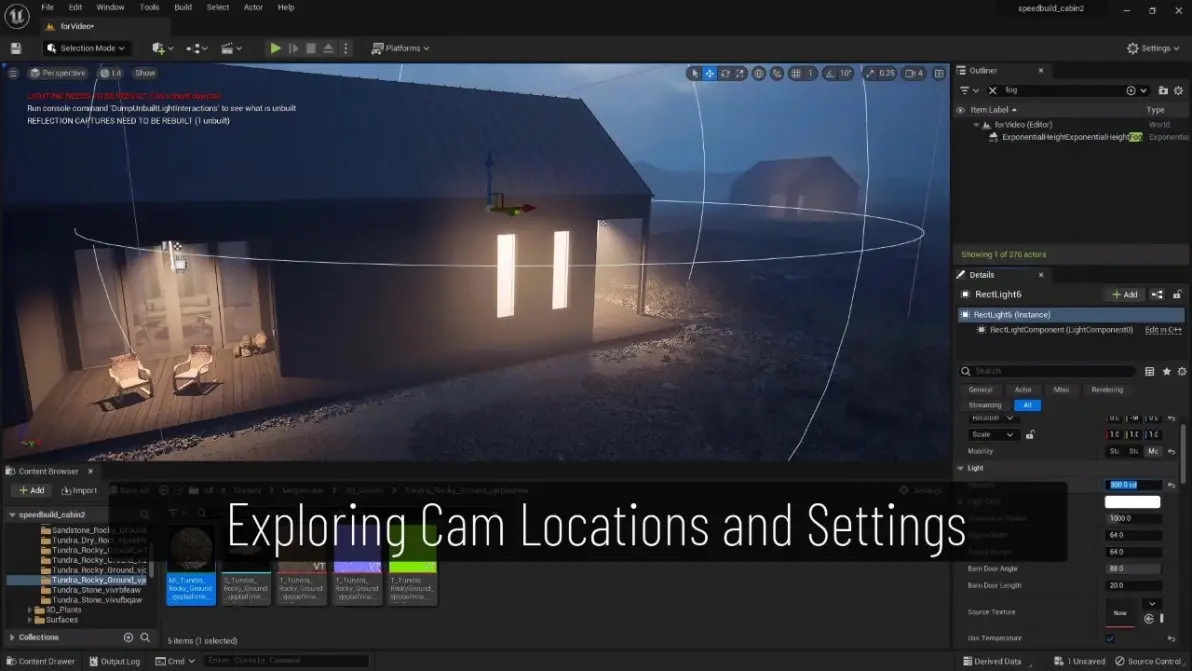Open the play options three-dot menu

click(346, 48)
